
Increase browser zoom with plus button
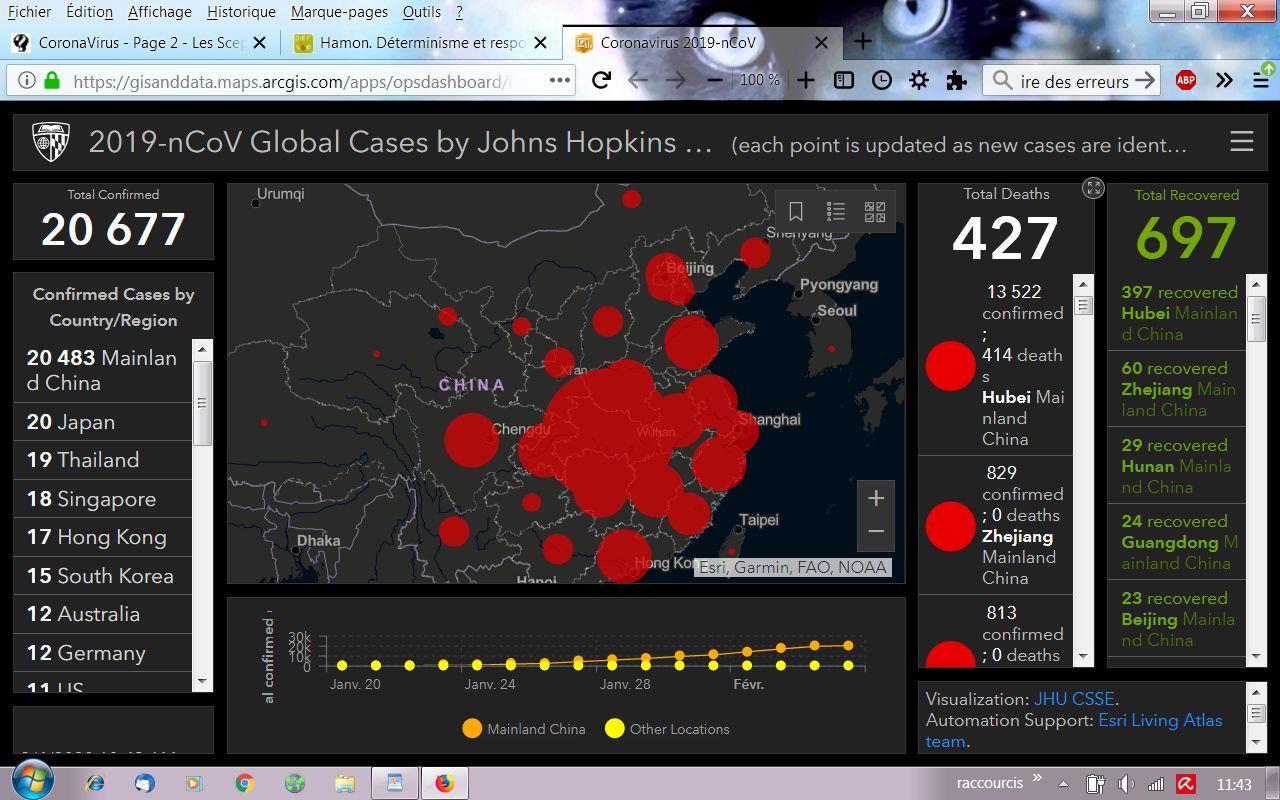806,81
